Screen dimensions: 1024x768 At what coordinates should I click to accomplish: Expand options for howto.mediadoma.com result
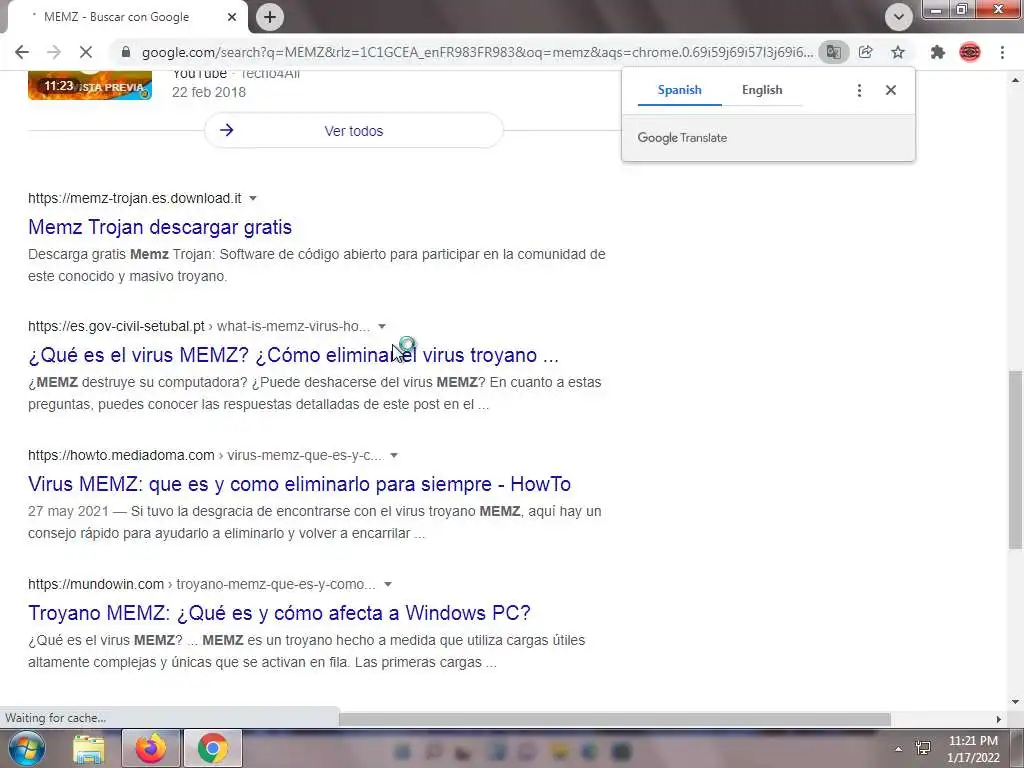point(394,456)
